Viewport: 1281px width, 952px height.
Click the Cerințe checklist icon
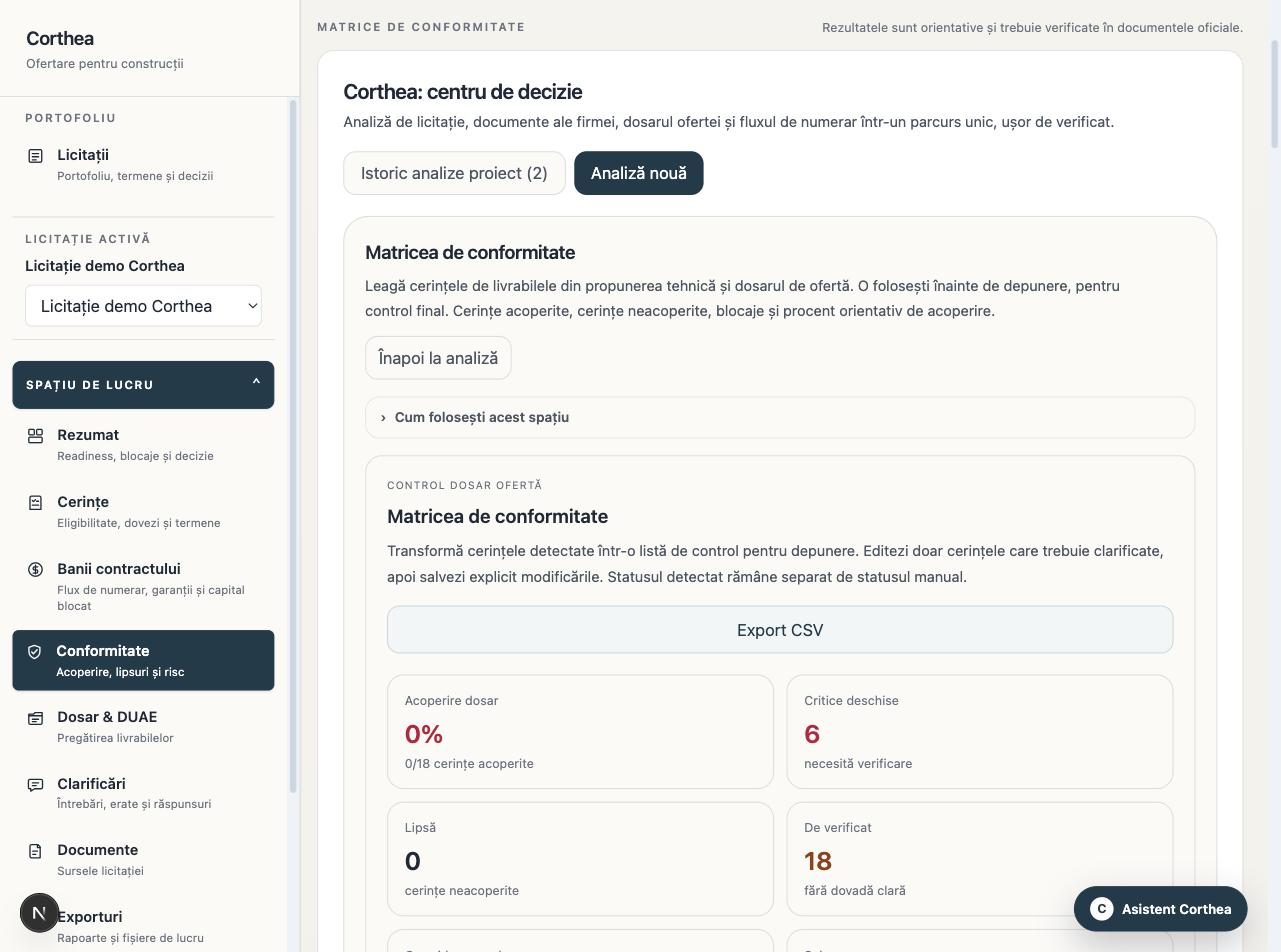35,503
